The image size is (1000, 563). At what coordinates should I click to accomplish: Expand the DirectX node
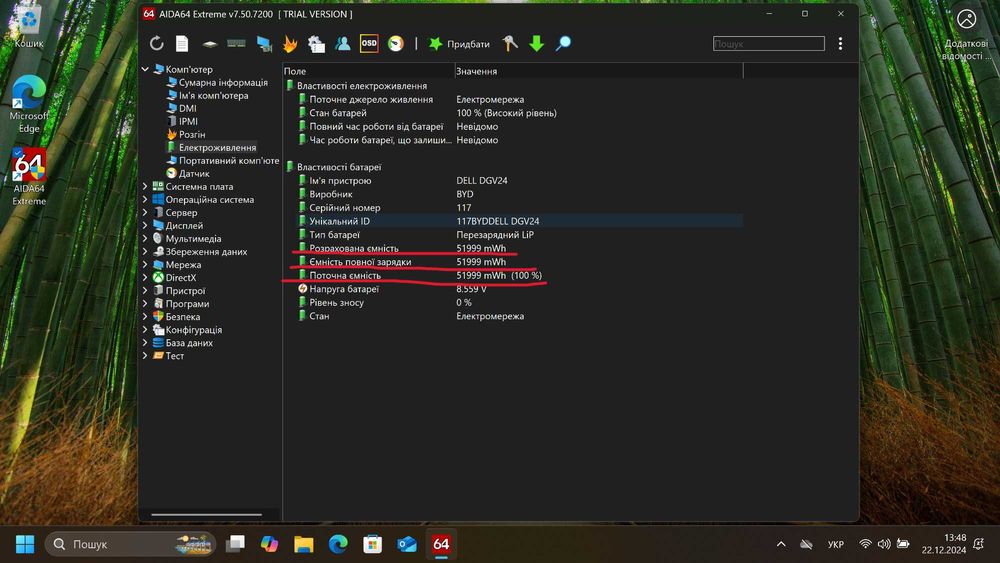[145, 277]
